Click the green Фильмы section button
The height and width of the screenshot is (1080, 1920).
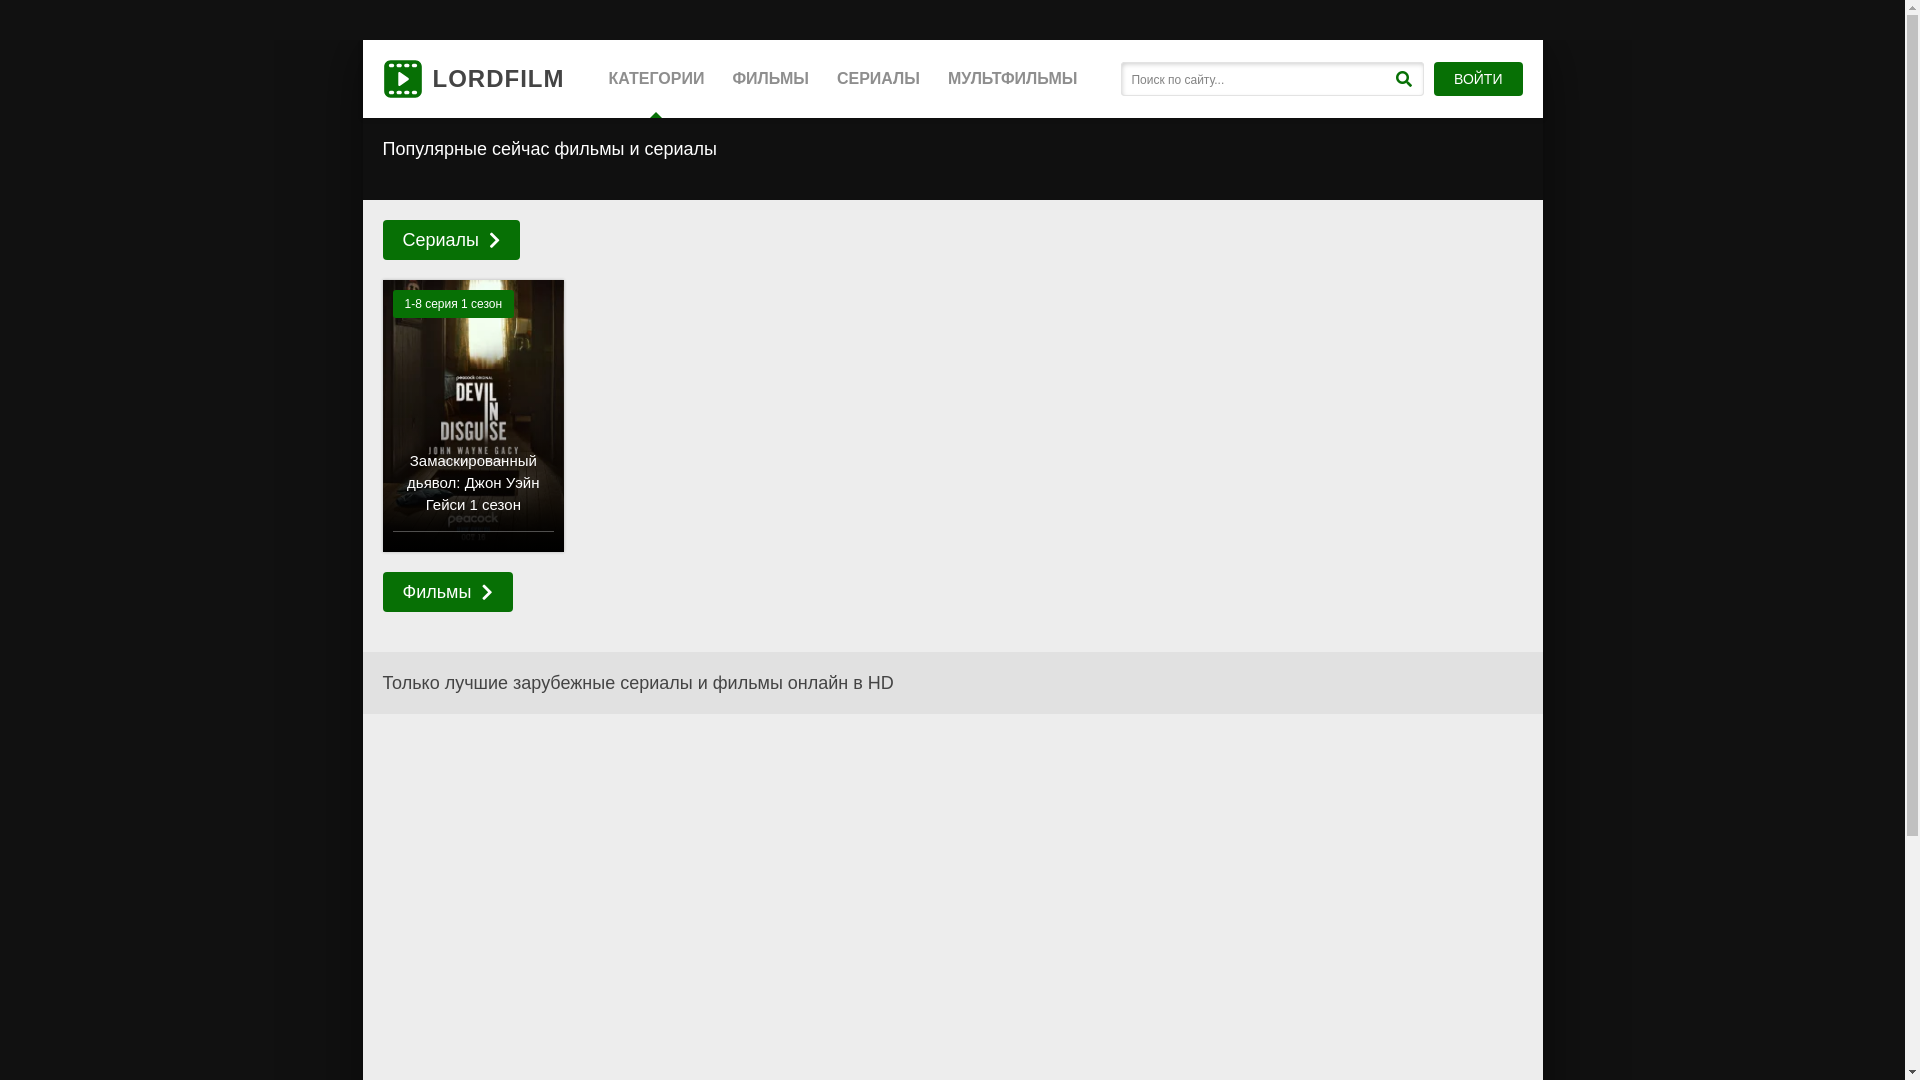(437, 592)
